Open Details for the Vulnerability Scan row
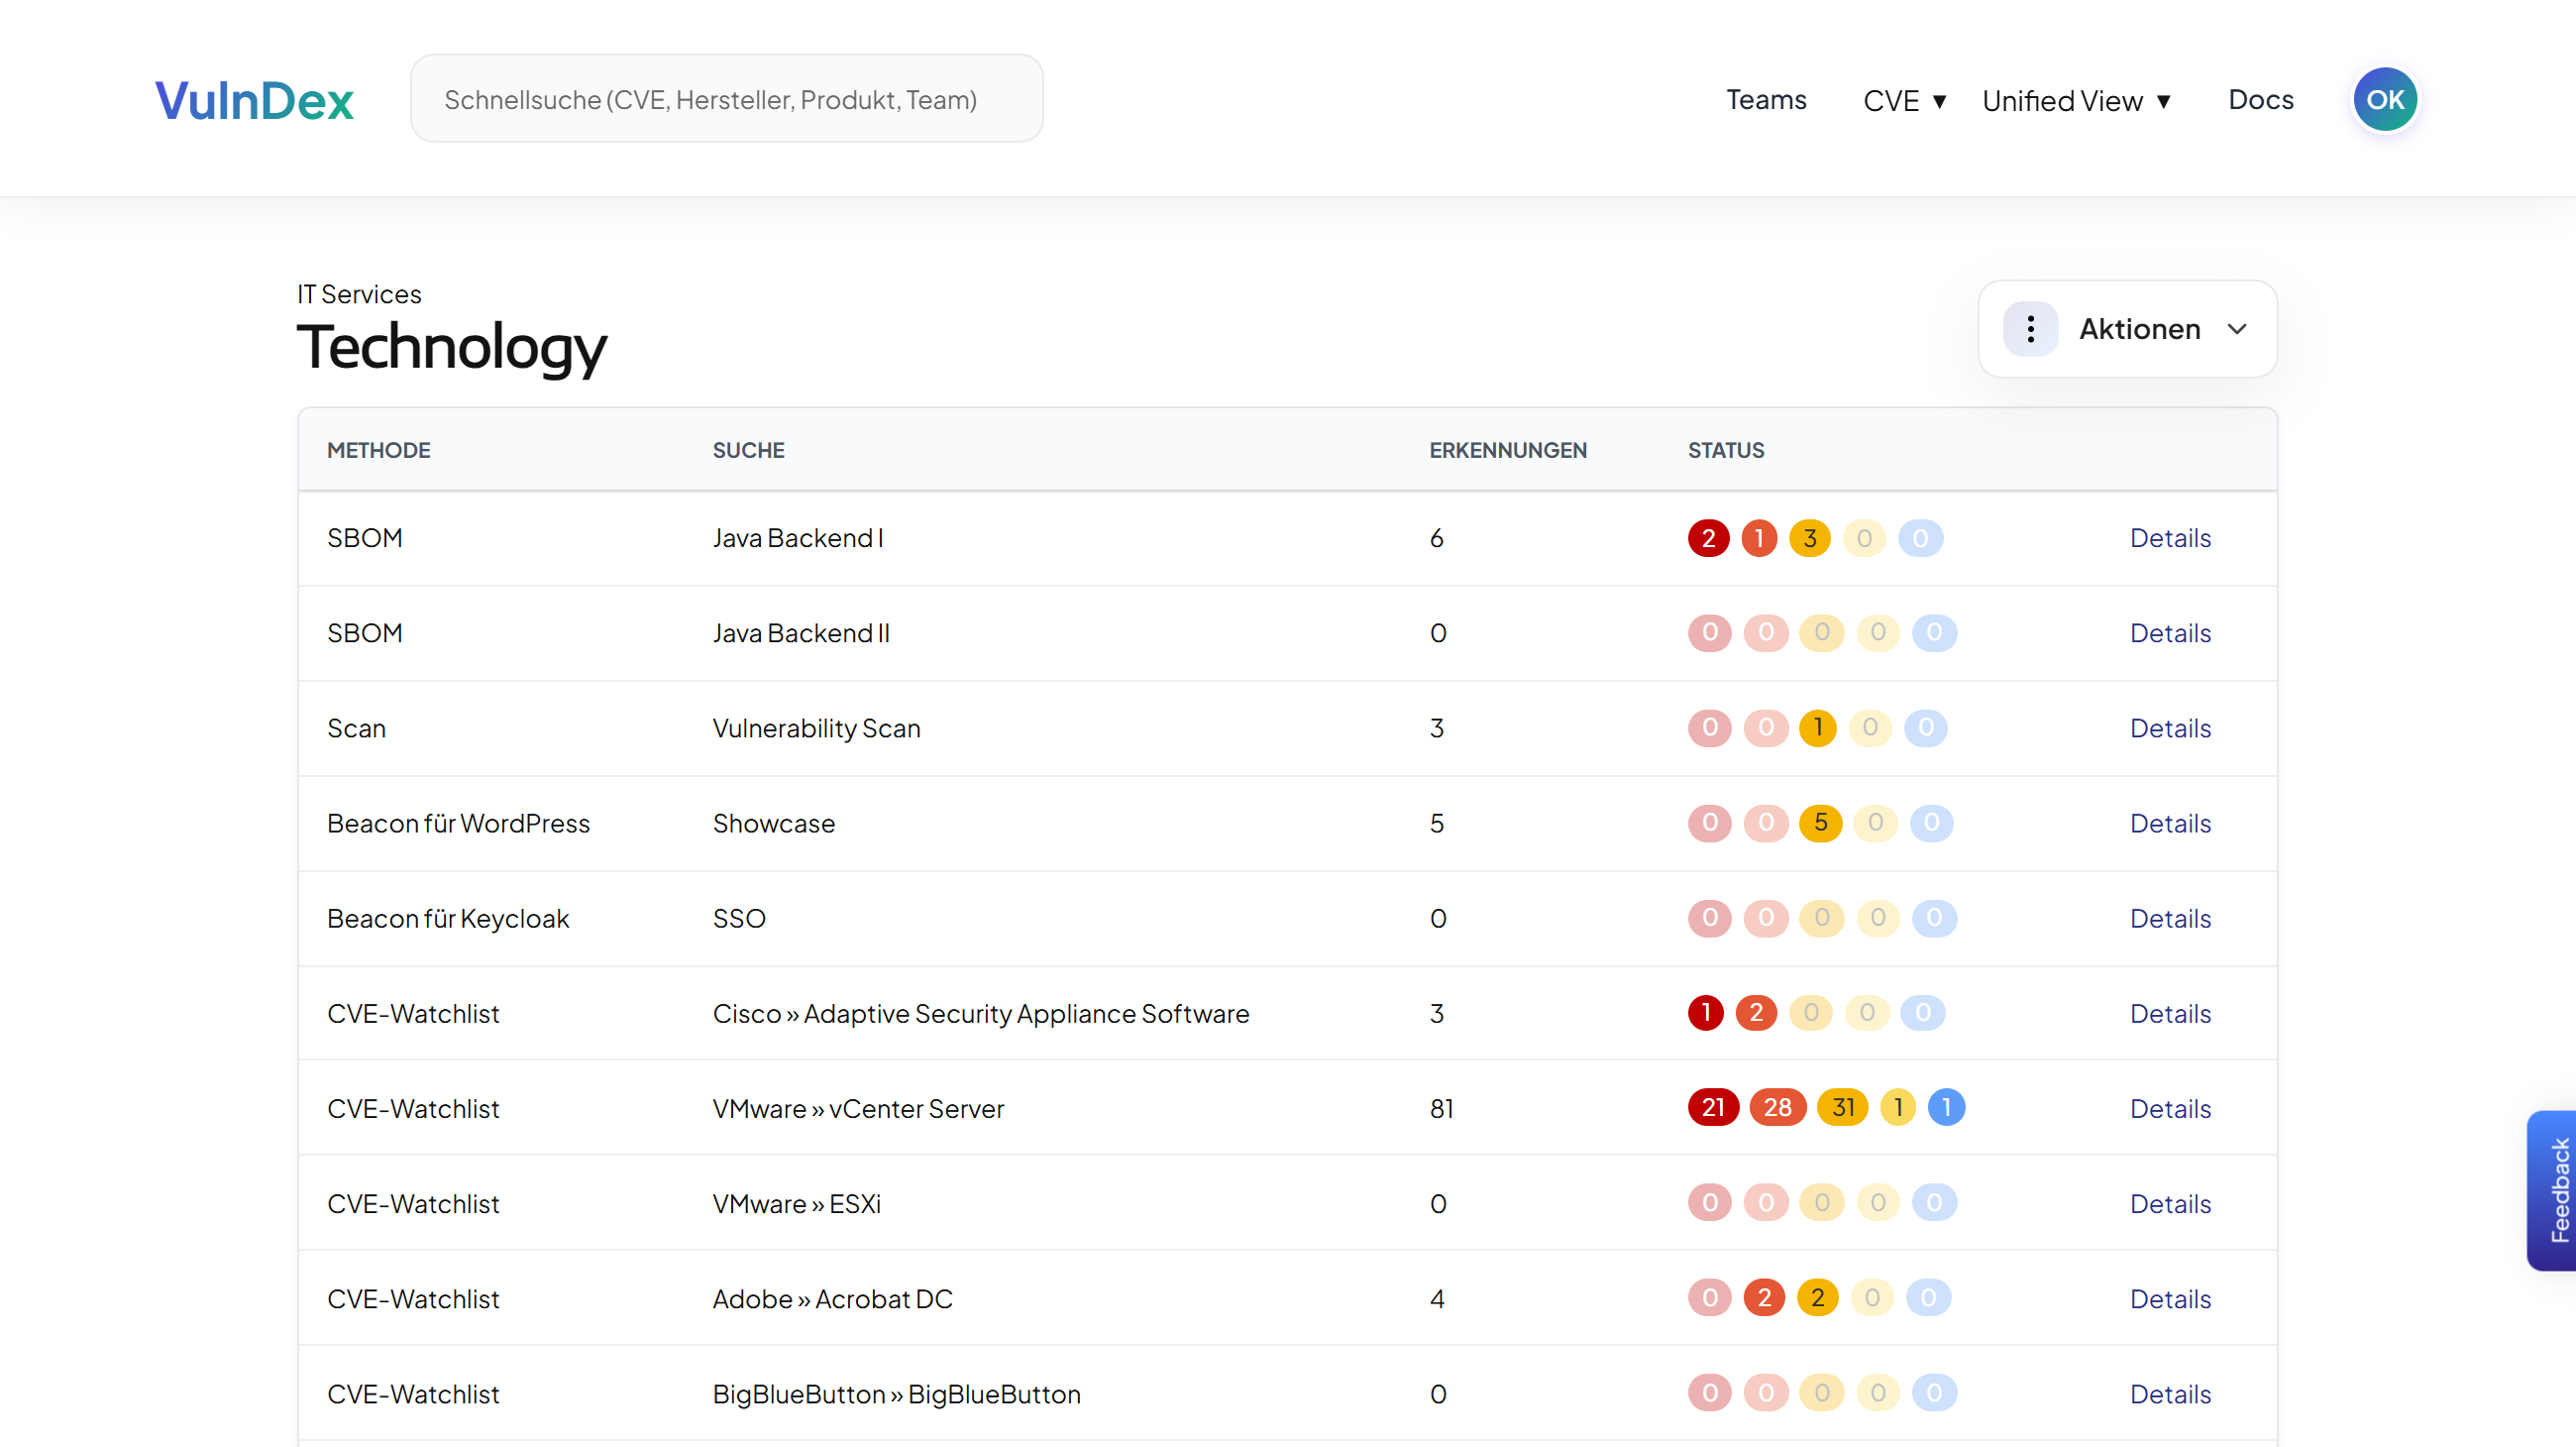 2170,728
